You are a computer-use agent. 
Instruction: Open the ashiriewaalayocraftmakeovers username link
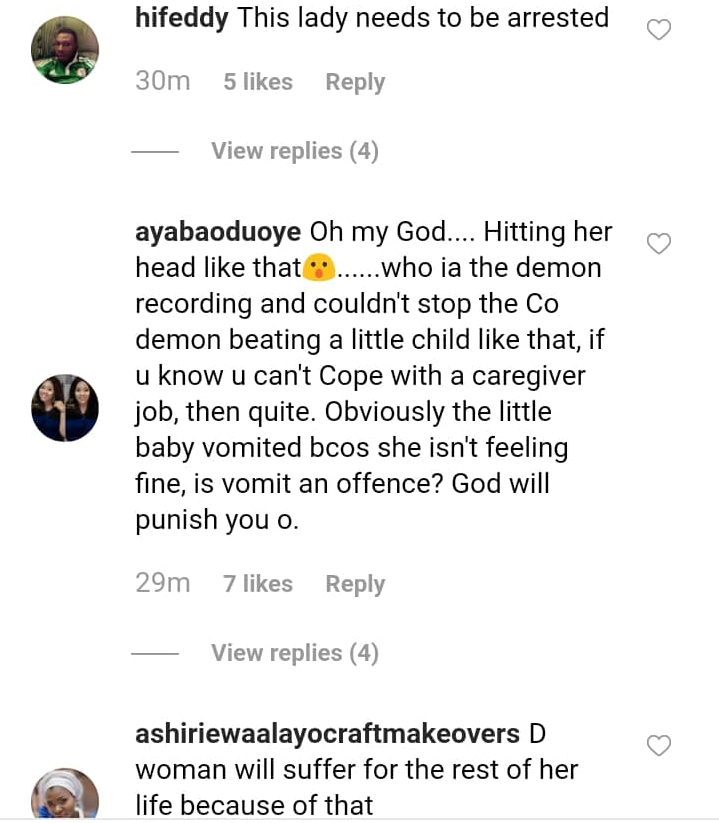[327, 734]
